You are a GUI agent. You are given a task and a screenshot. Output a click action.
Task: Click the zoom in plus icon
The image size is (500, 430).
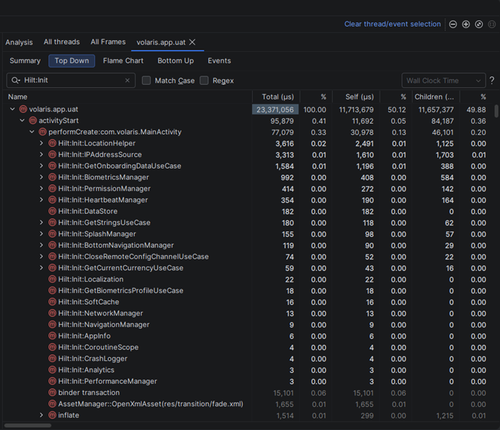(466, 24)
